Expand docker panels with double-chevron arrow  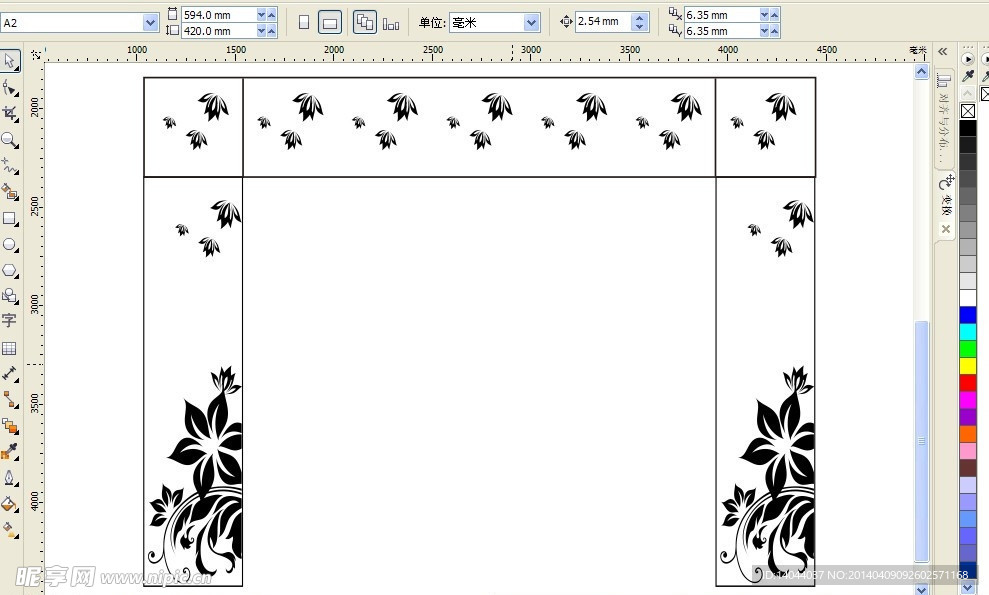point(942,51)
